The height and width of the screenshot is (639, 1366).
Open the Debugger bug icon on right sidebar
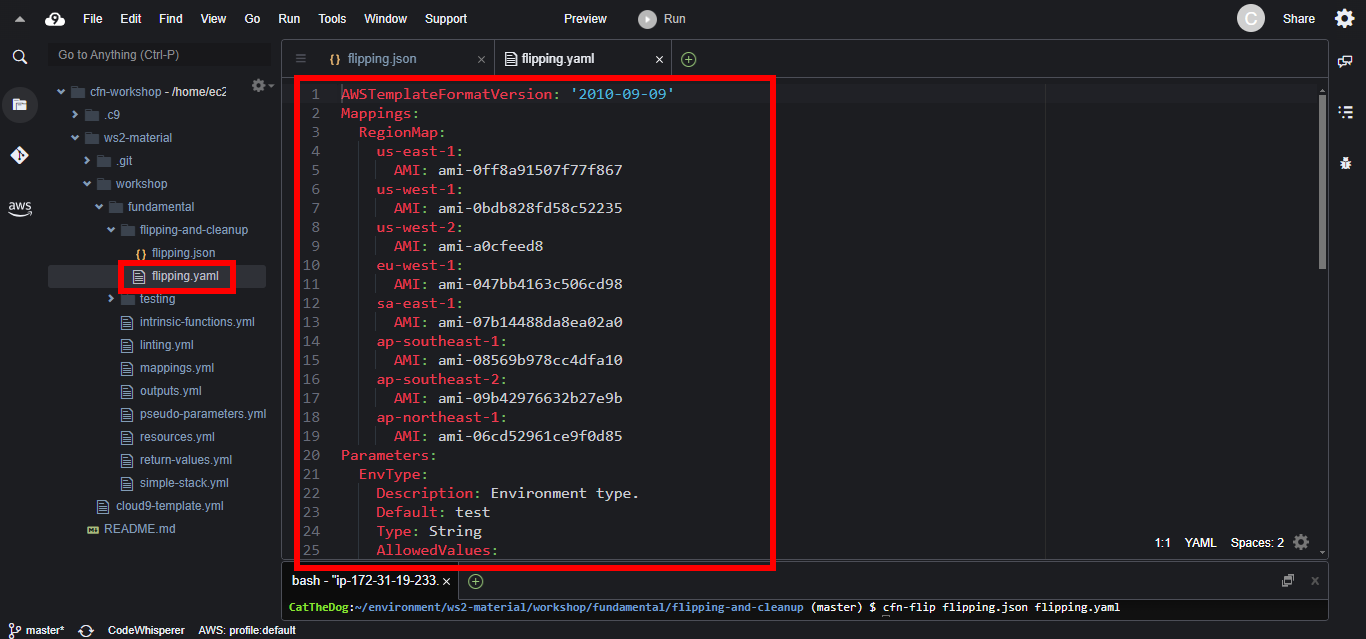[x=1345, y=162]
